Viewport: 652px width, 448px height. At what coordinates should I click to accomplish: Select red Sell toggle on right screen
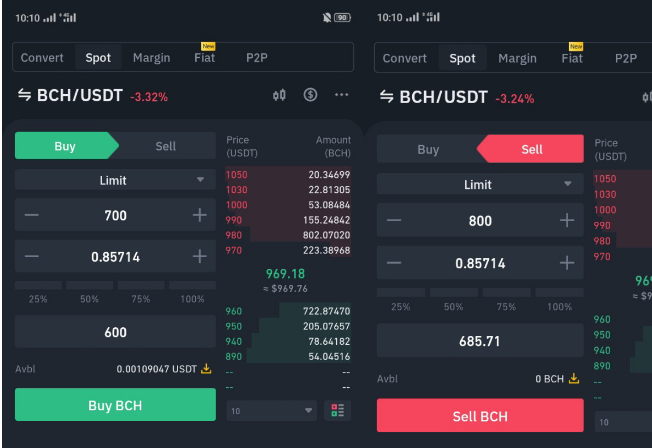click(x=531, y=149)
